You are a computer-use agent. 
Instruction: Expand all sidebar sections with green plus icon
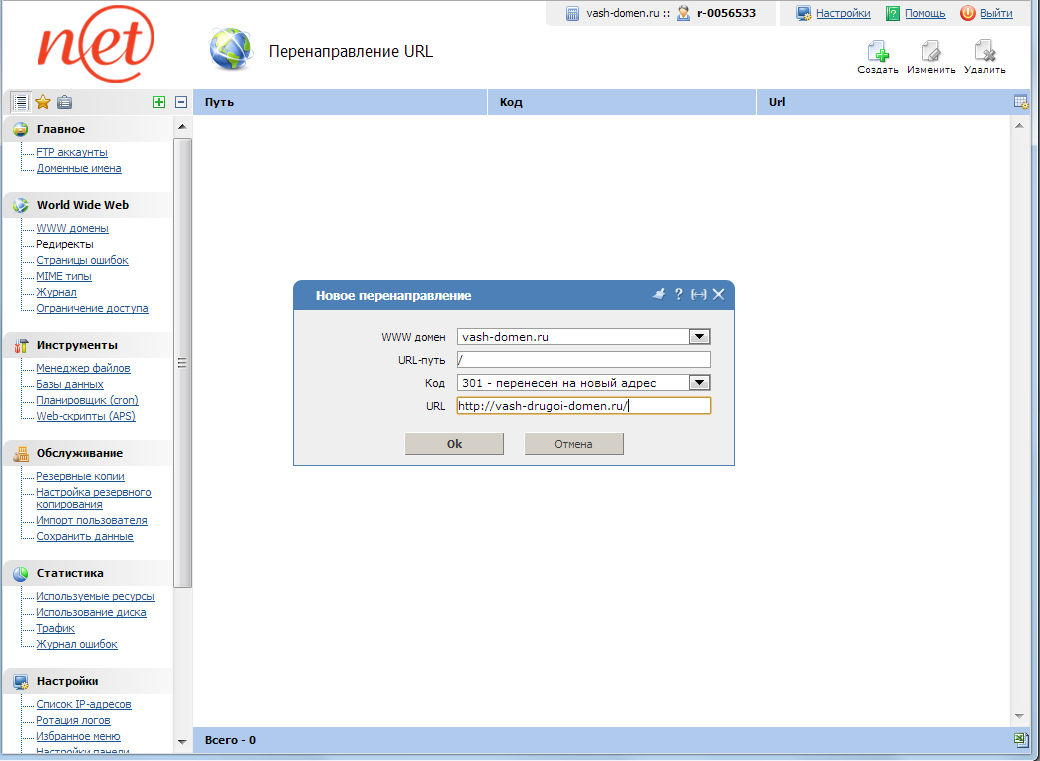(160, 101)
